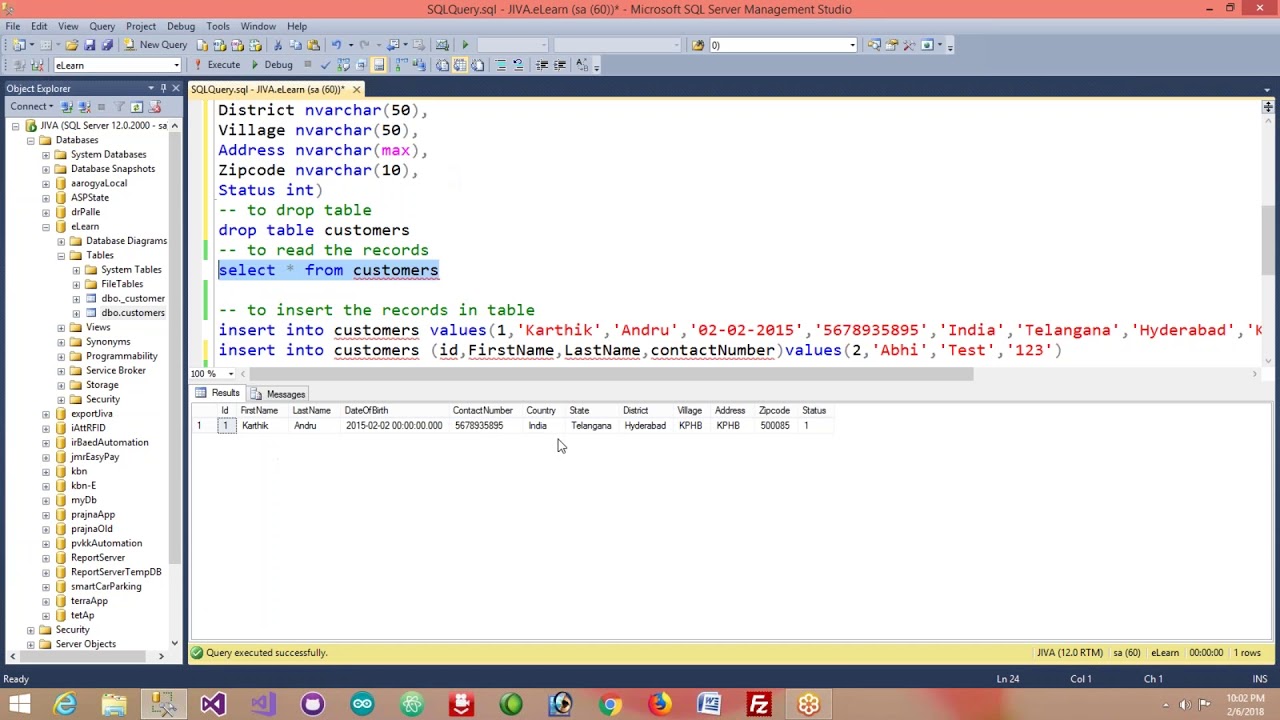The width and height of the screenshot is (1280, 720).
Task: Click the Increase Indent icon
Action: pos(559,65)
